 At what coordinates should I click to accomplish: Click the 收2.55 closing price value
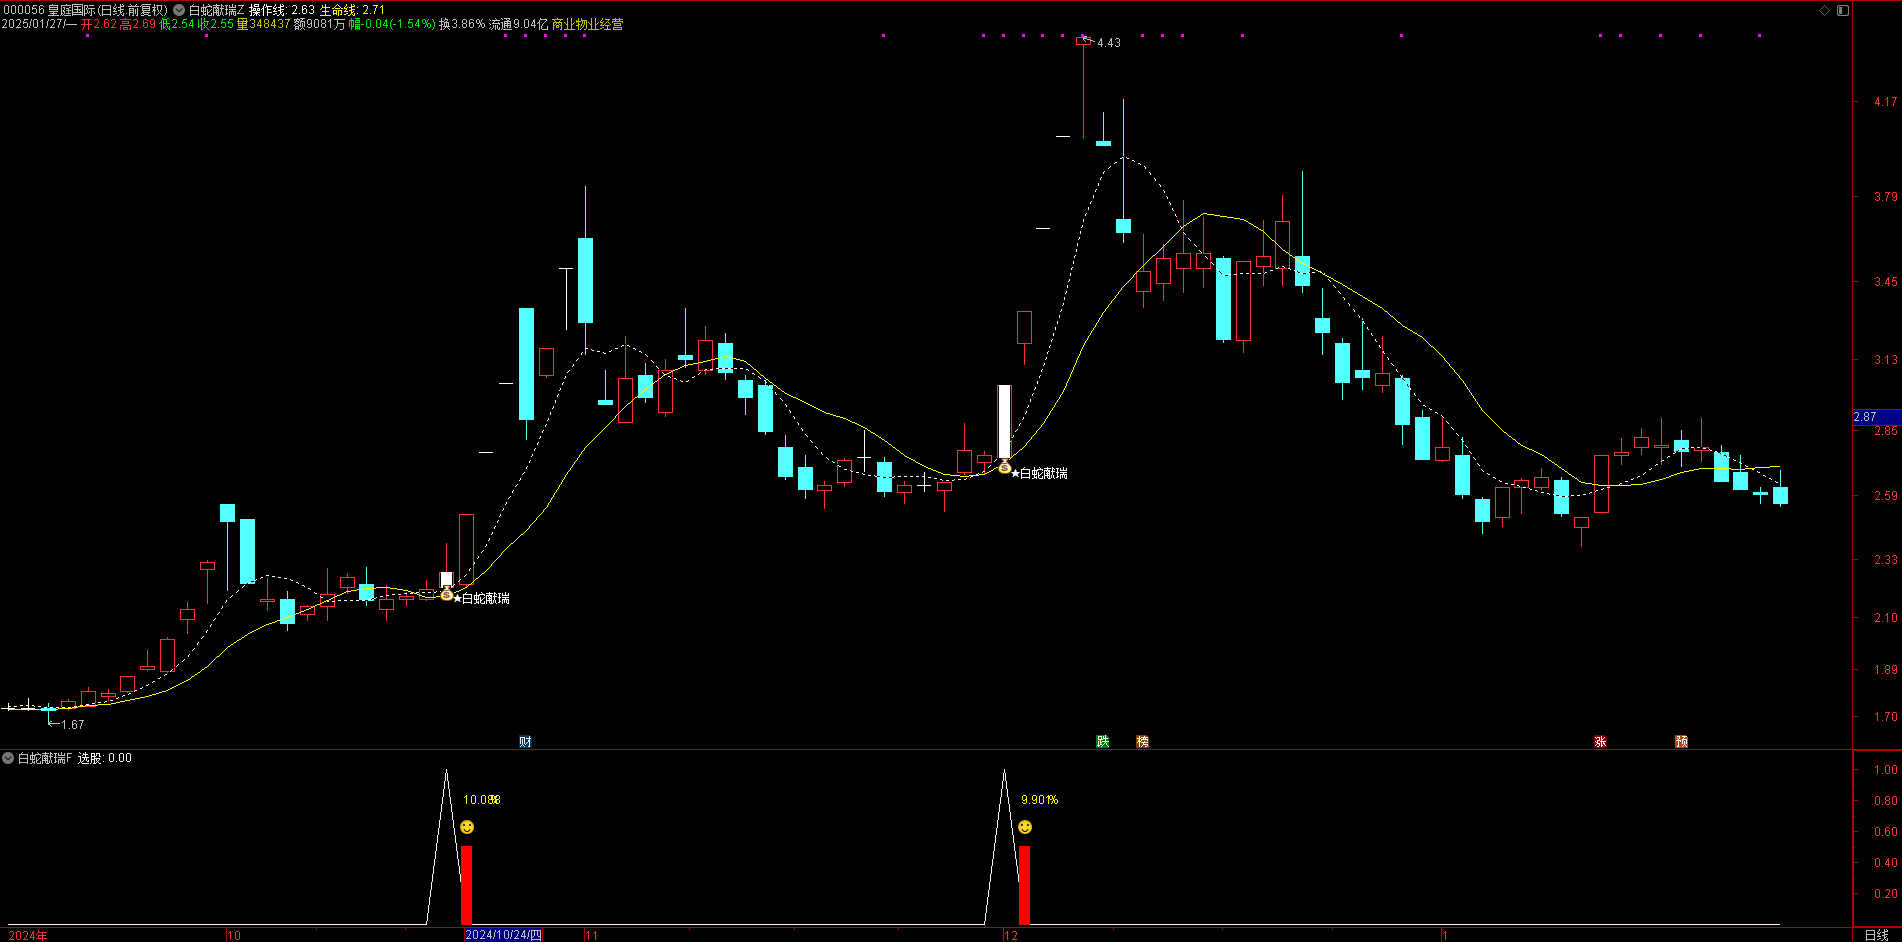point(216,24)
